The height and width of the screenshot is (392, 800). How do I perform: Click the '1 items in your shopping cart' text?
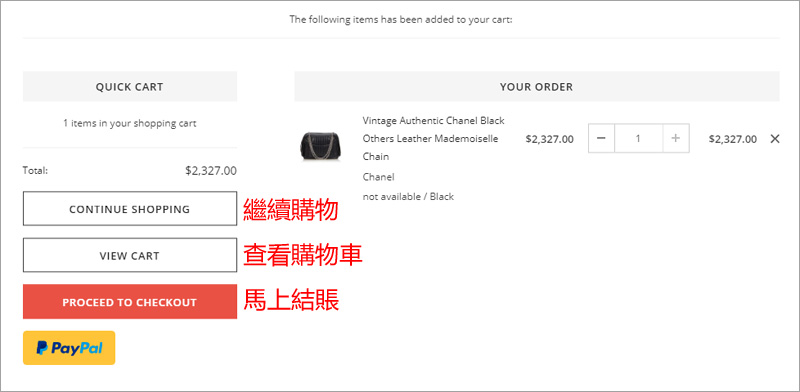point(130,123)
